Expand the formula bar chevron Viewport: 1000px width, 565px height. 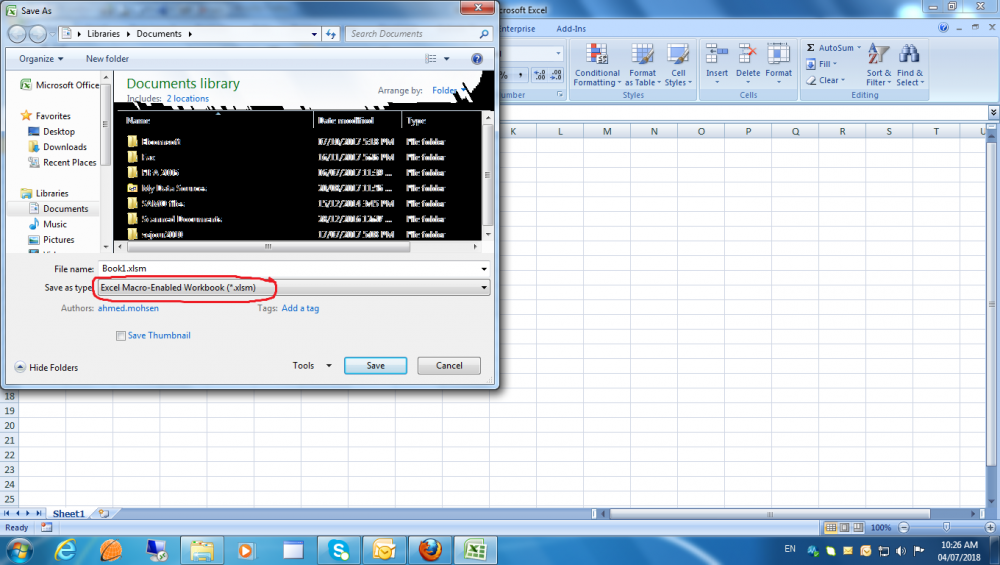click(994, 112)
